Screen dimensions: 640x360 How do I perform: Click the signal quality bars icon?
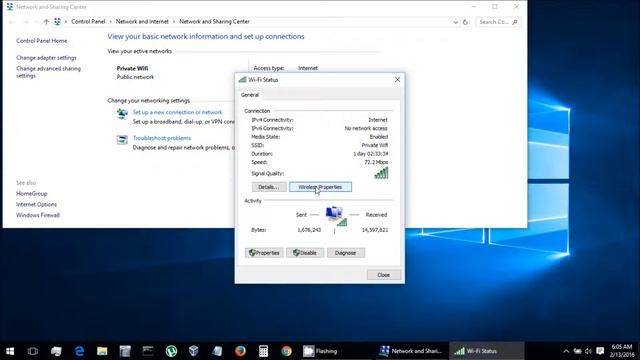[381, 173]
